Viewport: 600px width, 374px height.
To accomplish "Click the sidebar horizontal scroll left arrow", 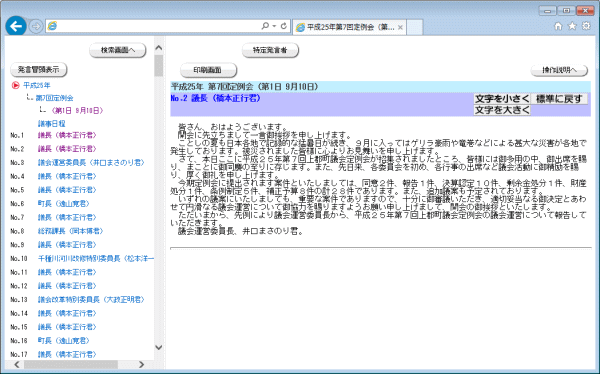I will pyautogui.click(x=17, y=364).
